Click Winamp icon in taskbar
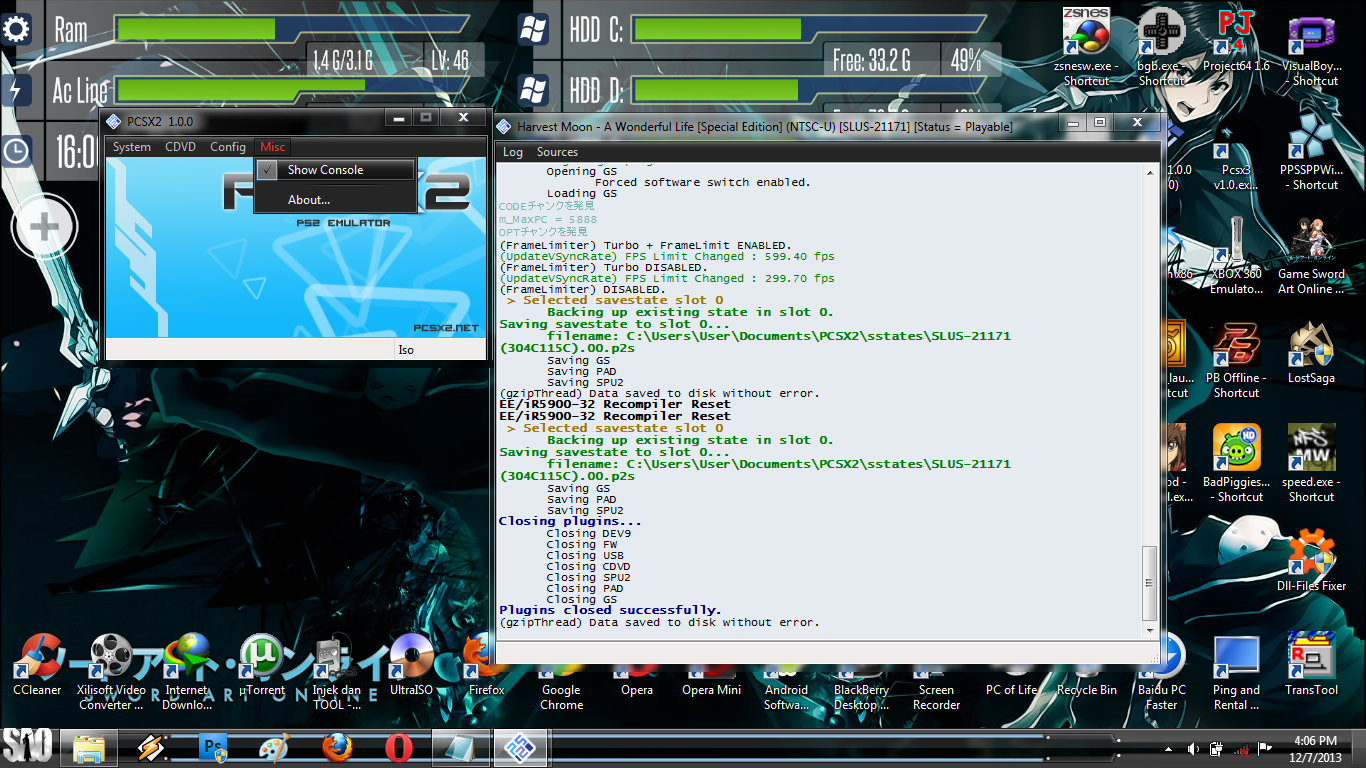The width and height of the screenshot is (1366, 768). [151, 748]
